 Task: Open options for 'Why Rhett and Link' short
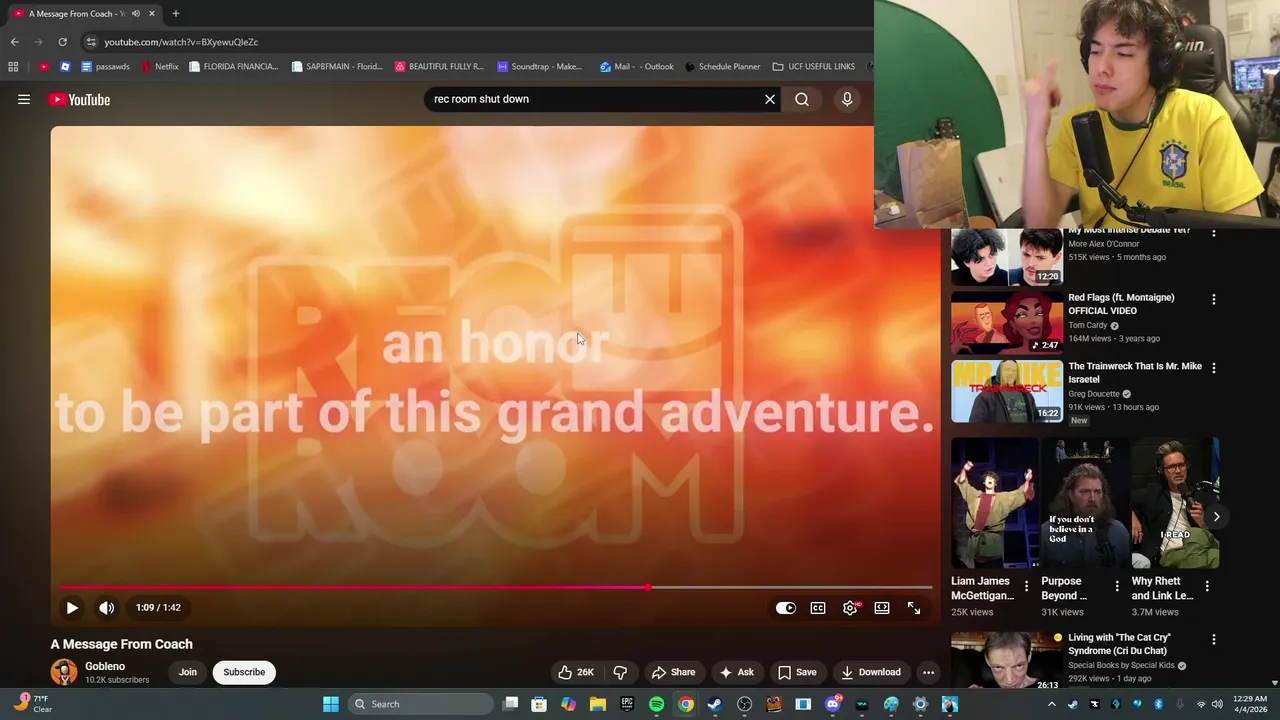[1207, 586]
